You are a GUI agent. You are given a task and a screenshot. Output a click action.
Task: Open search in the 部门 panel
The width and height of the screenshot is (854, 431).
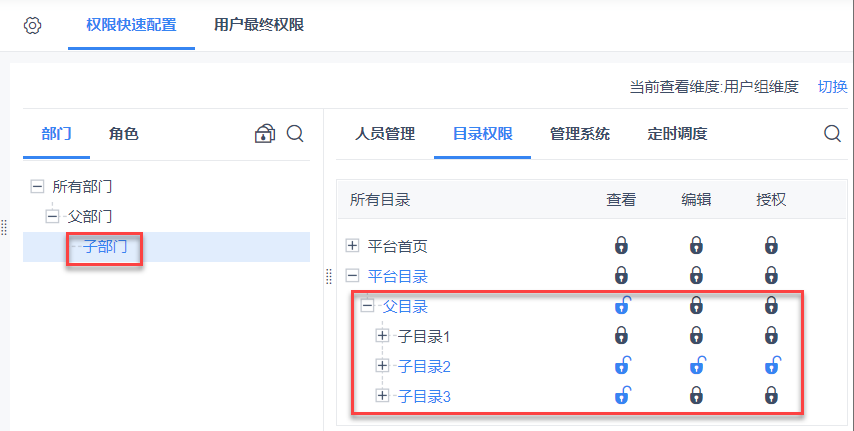click(295, 134)
